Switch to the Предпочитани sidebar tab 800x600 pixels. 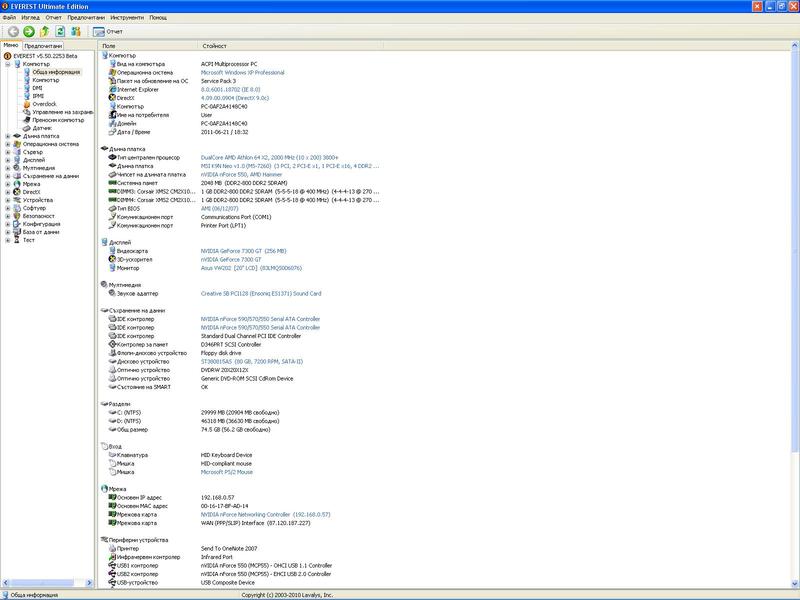coord(43,46)
